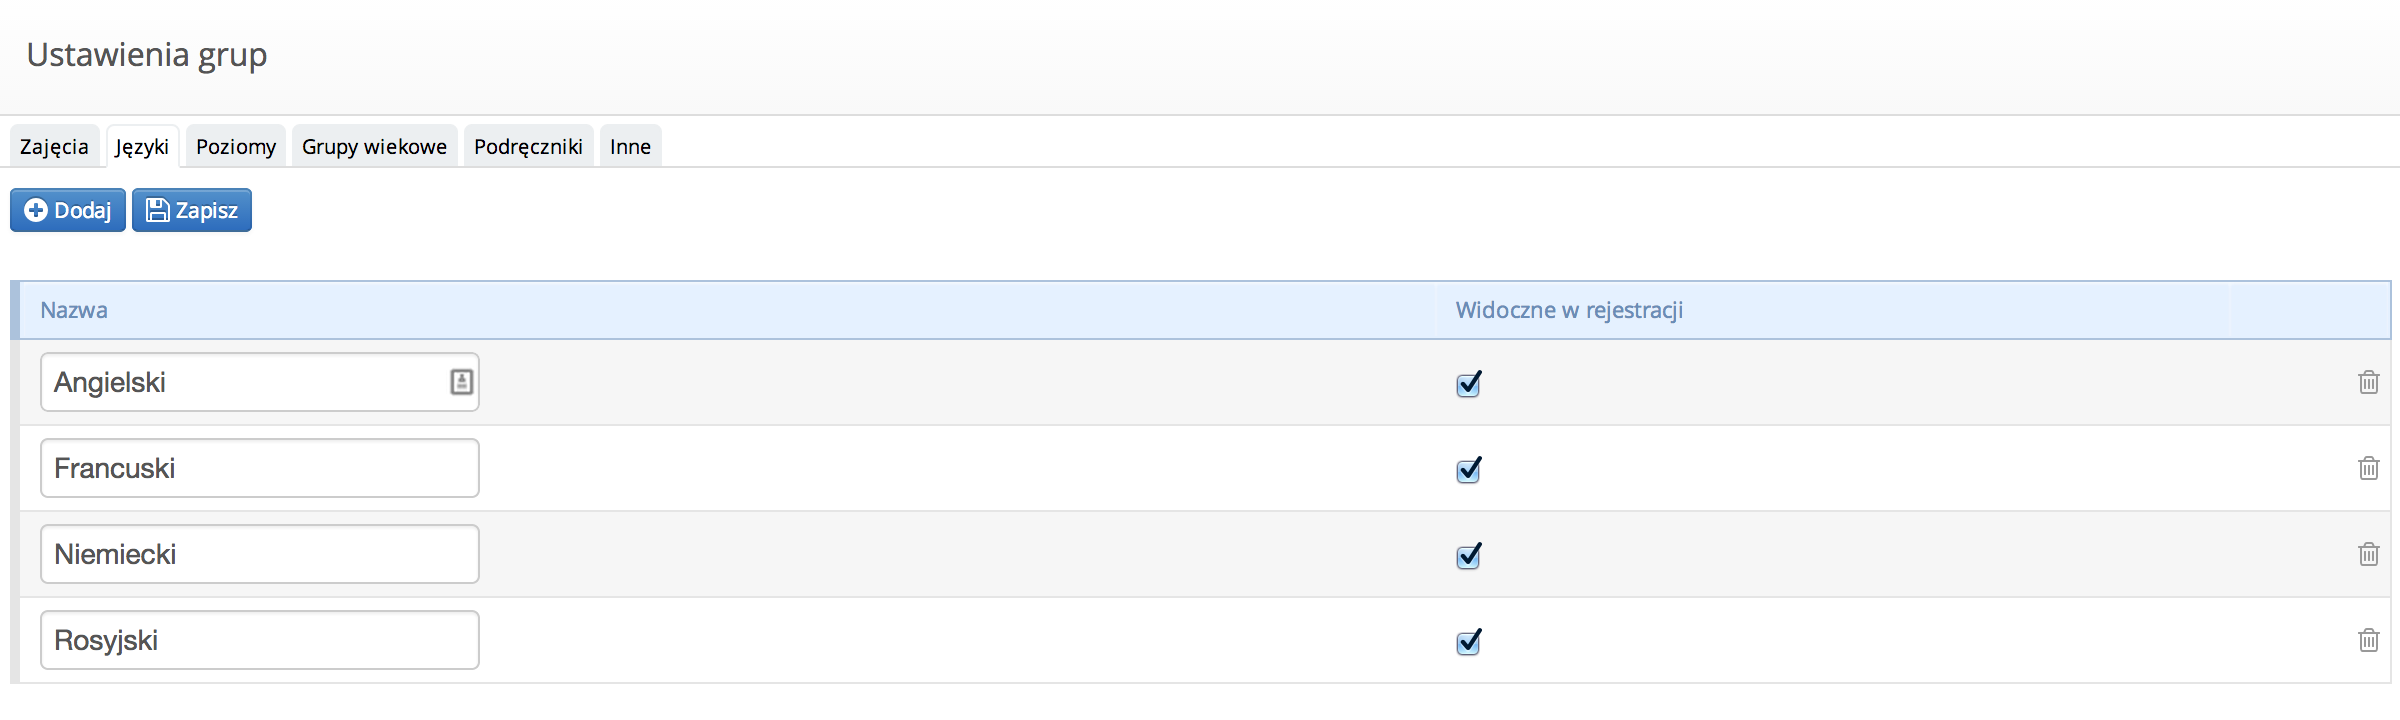Image resolution: width=2400 pixels, height=720 pixels.
Task: Go to the Podręczniki tab
Action: point(528,147)
